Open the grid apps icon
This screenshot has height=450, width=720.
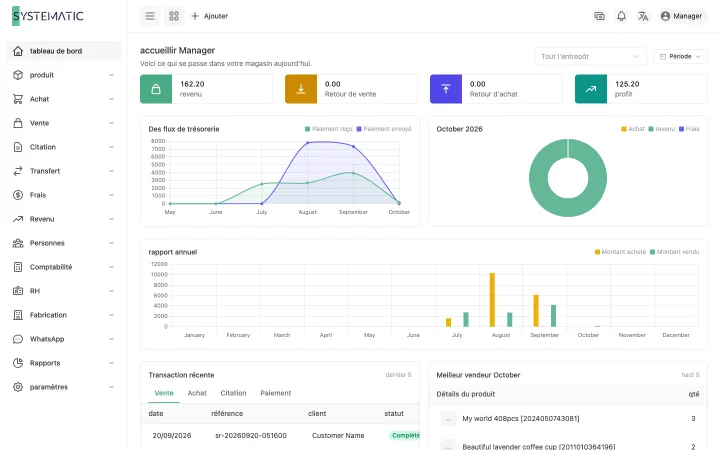pos(174,16)
